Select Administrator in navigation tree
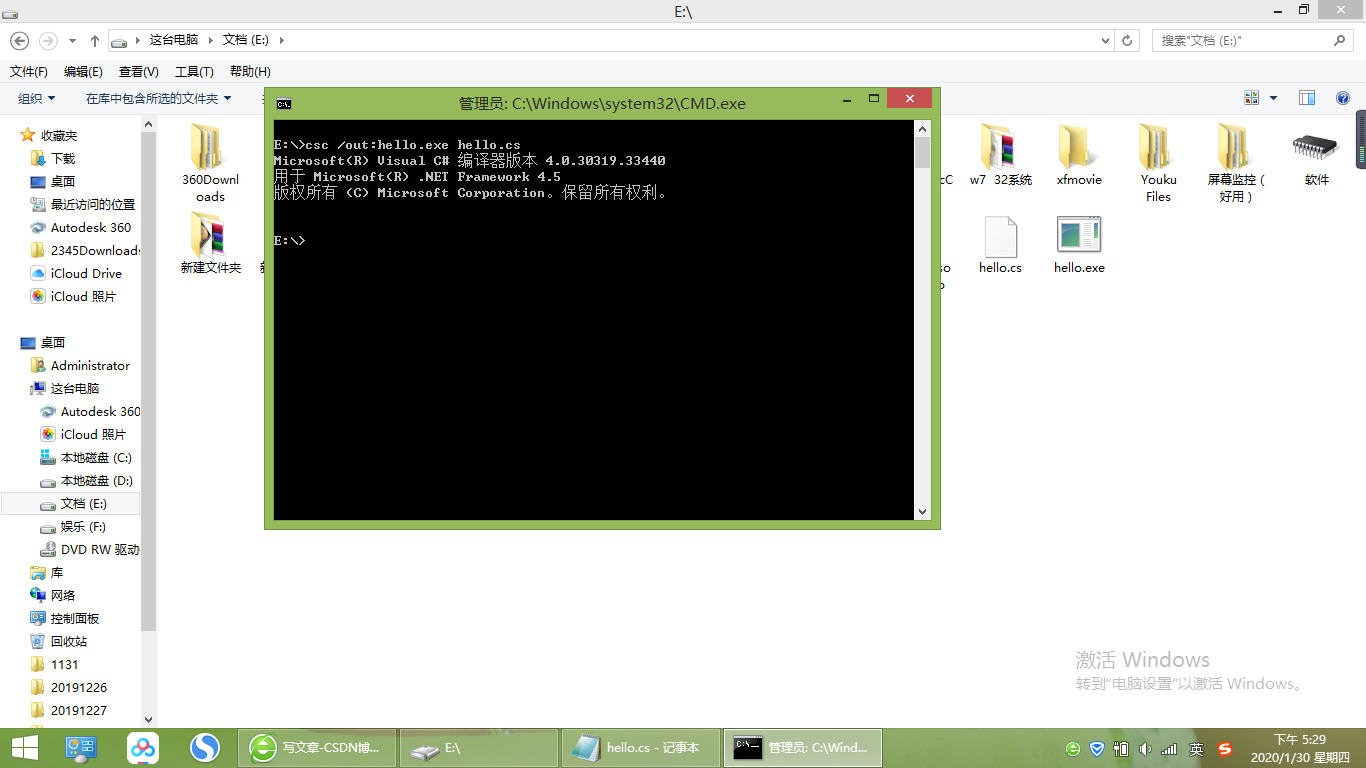The height and width of the screenshot is (768, 1366). tap(90, 365)
